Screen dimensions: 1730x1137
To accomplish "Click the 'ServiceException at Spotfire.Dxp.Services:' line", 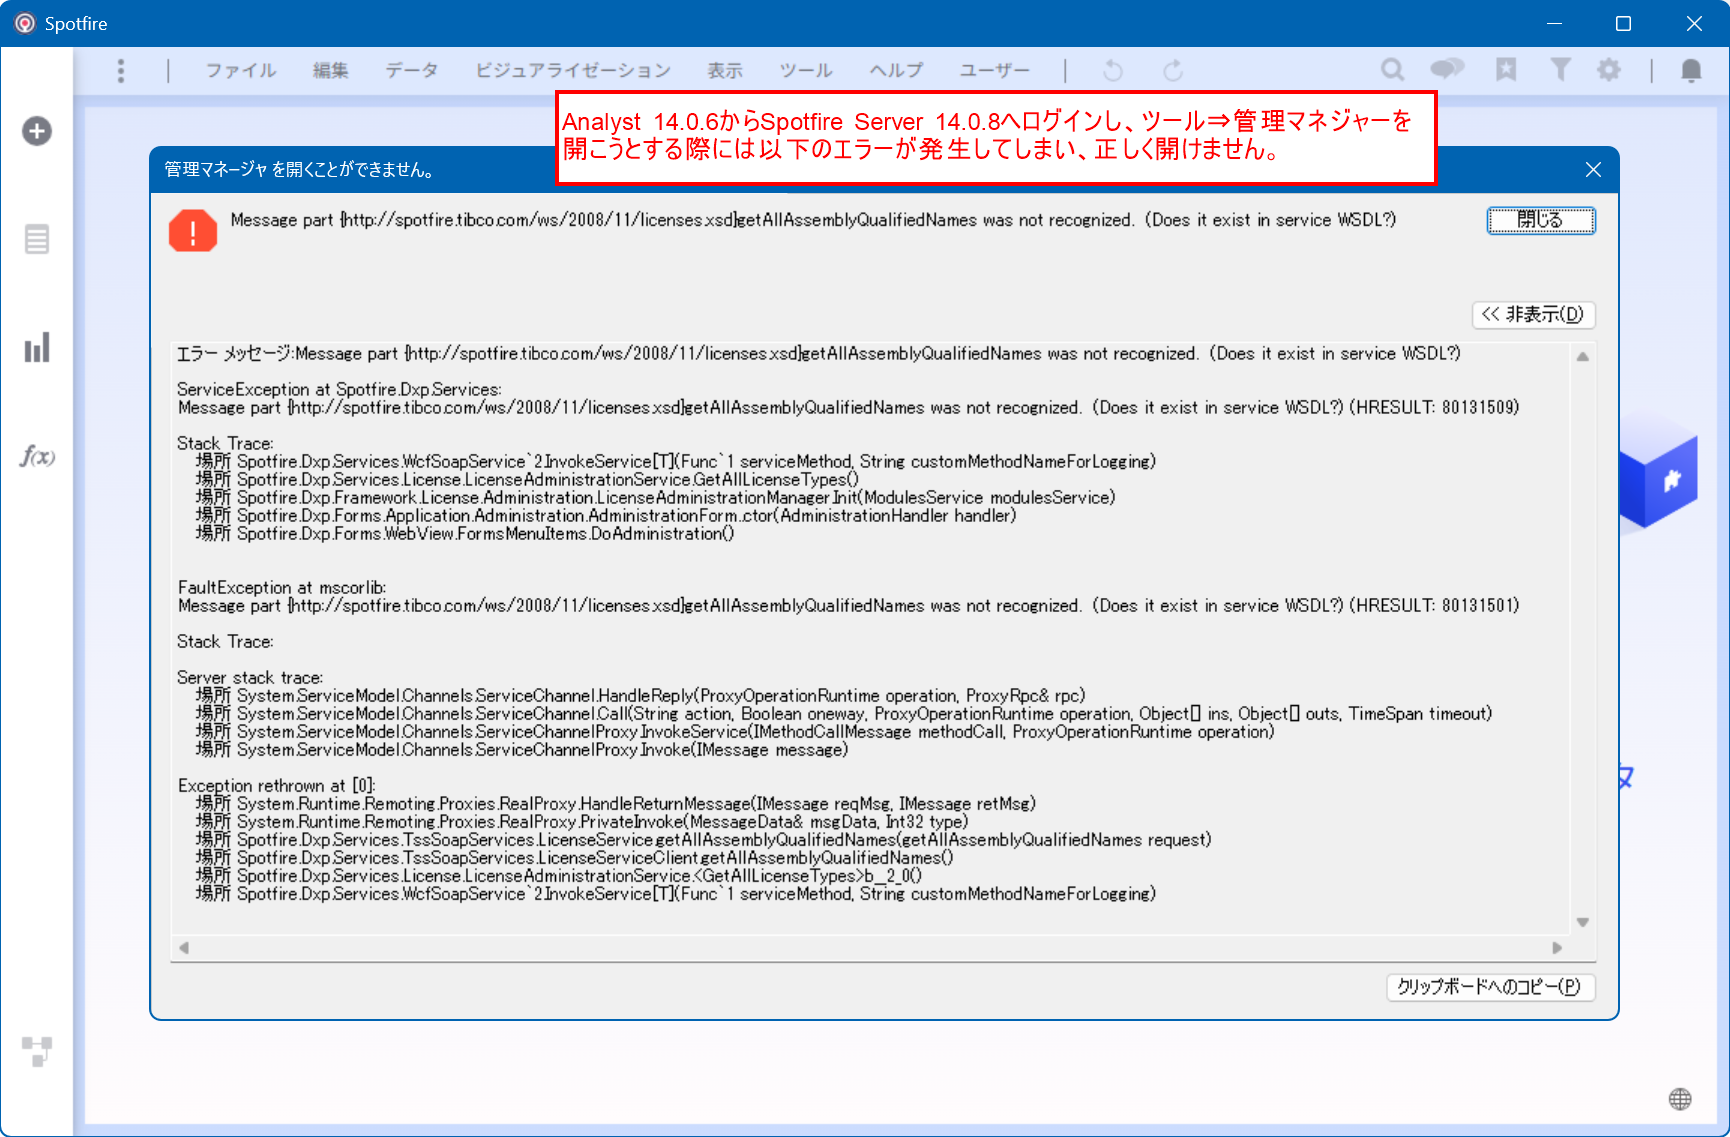I will (x=339, y=389).
